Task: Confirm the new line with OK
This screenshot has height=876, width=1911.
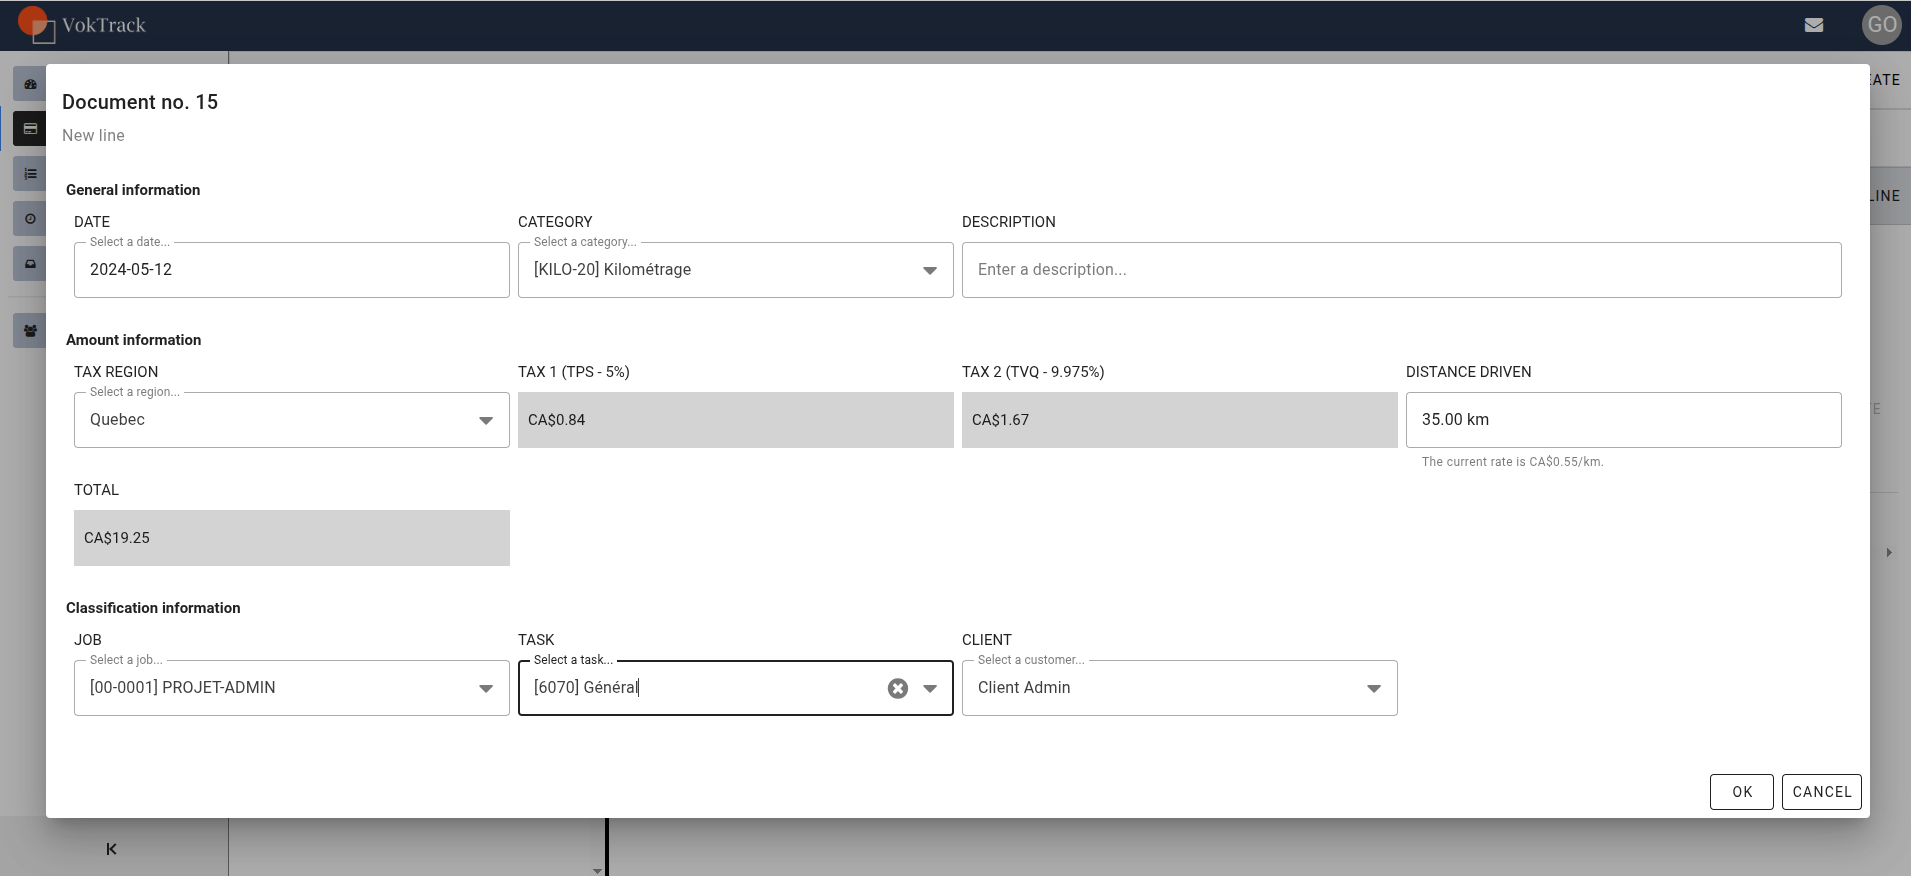Action: [1742, 792]
